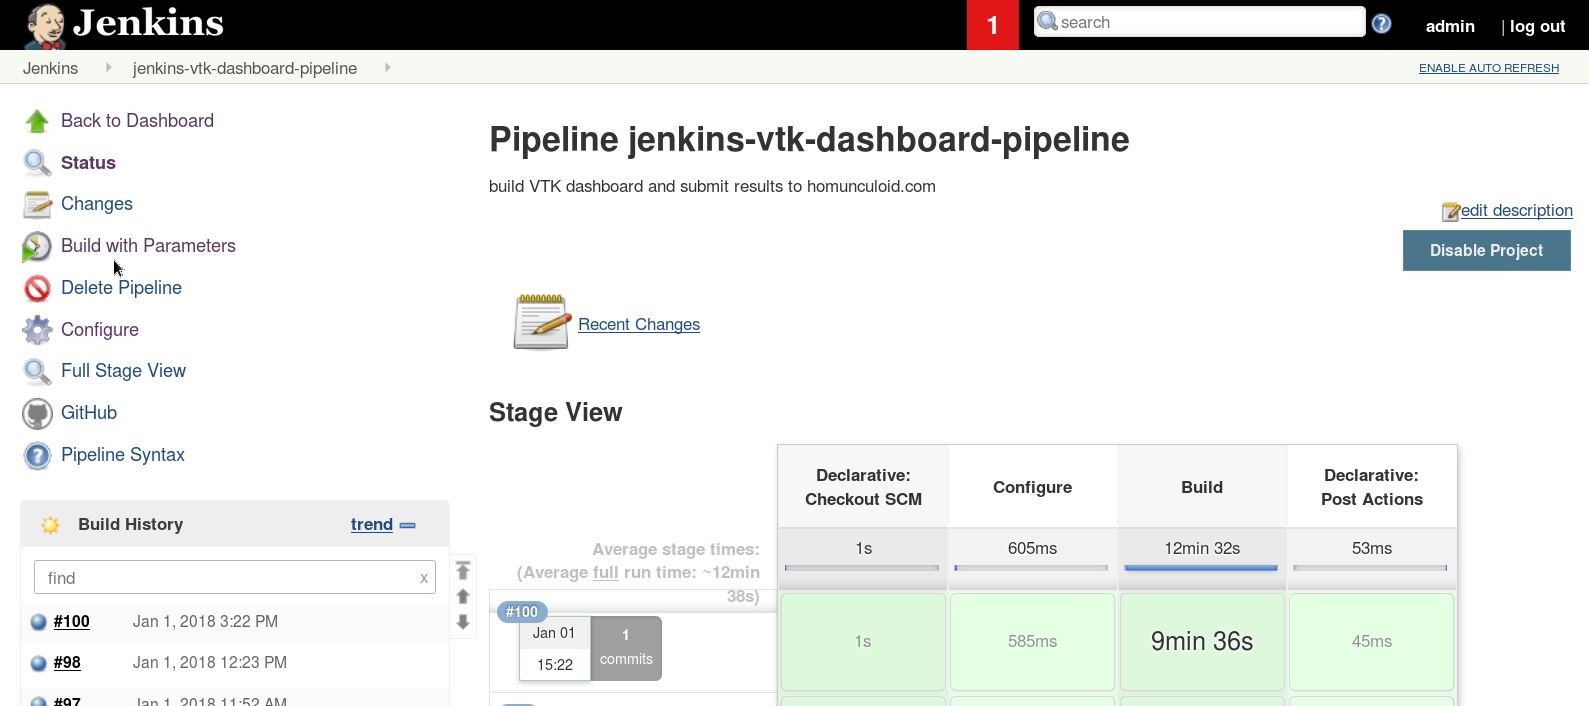Click the Build stage 9min 36s cell
The image size is (1589, 706).
point(1202,642)
